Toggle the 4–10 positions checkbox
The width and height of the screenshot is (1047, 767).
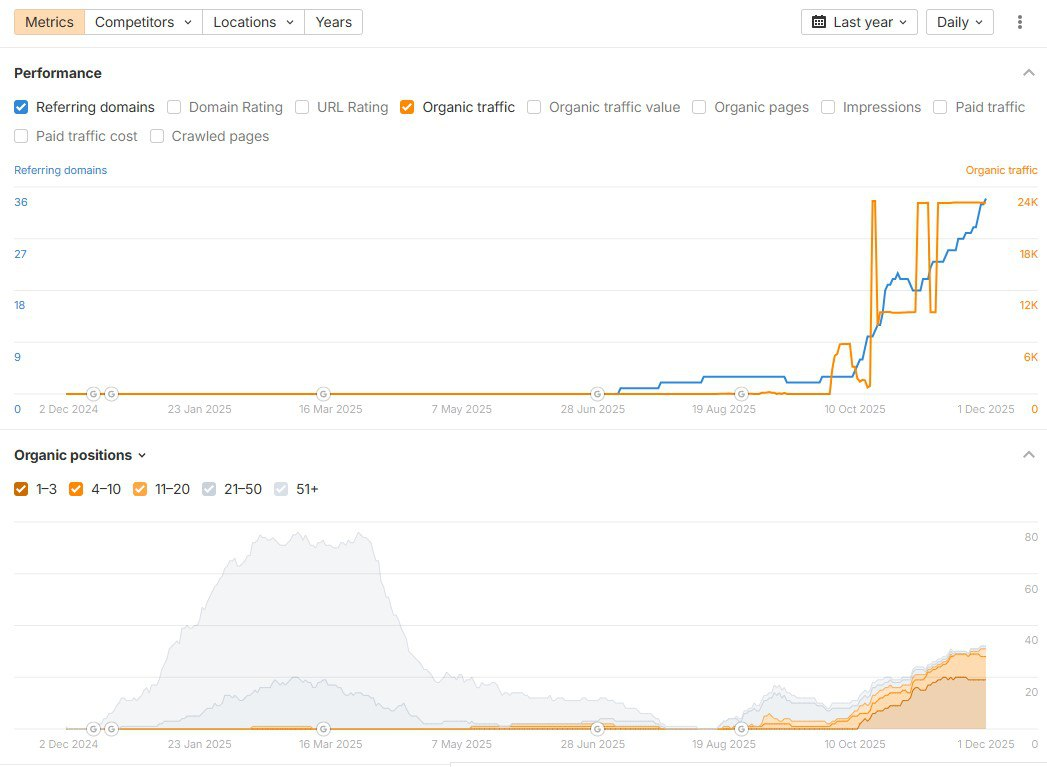tap(76, 489)
